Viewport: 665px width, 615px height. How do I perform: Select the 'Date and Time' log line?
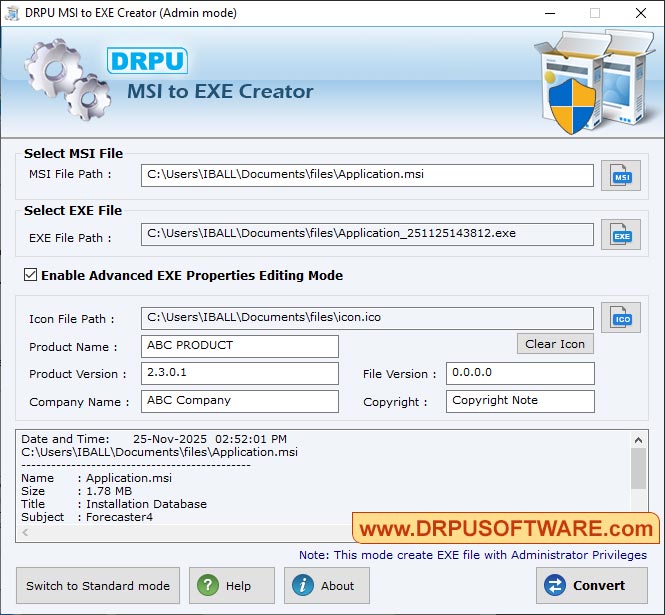click(x=154, y=439)
